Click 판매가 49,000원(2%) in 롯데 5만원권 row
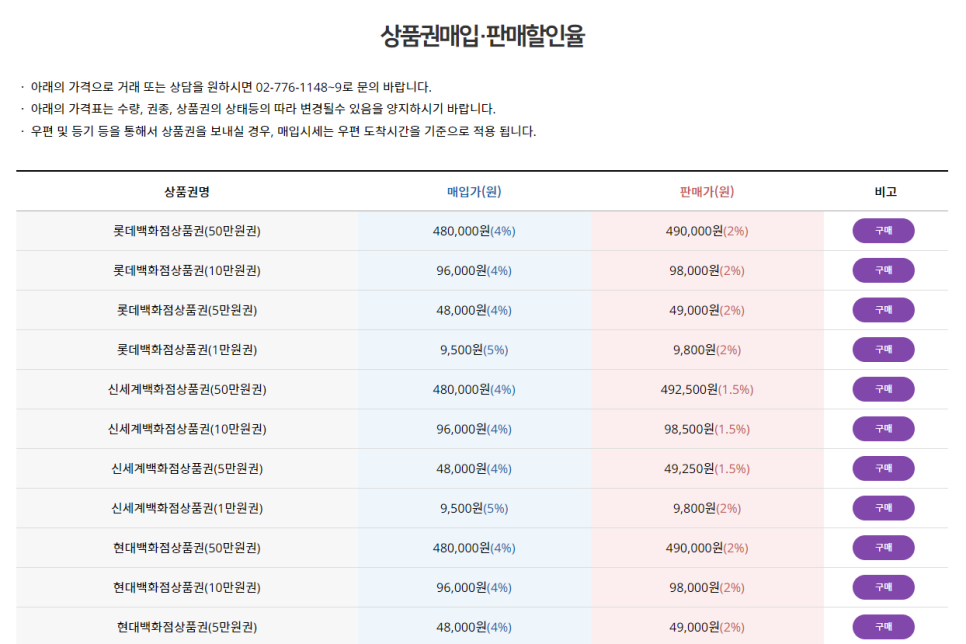966x644 pixels. pyautogui.click(x=707, y=310)
